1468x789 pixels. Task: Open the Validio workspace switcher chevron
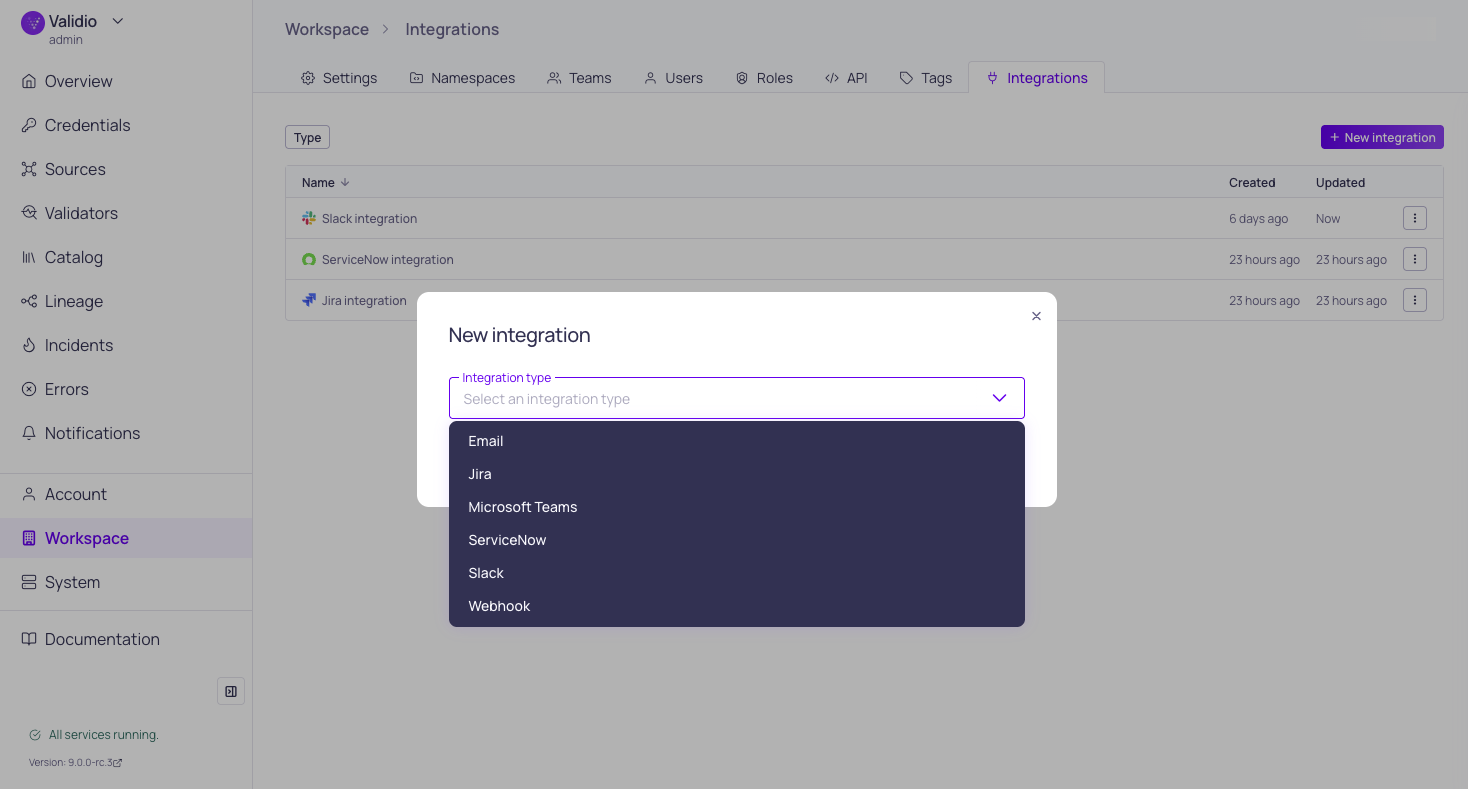[x=118, y=21]
